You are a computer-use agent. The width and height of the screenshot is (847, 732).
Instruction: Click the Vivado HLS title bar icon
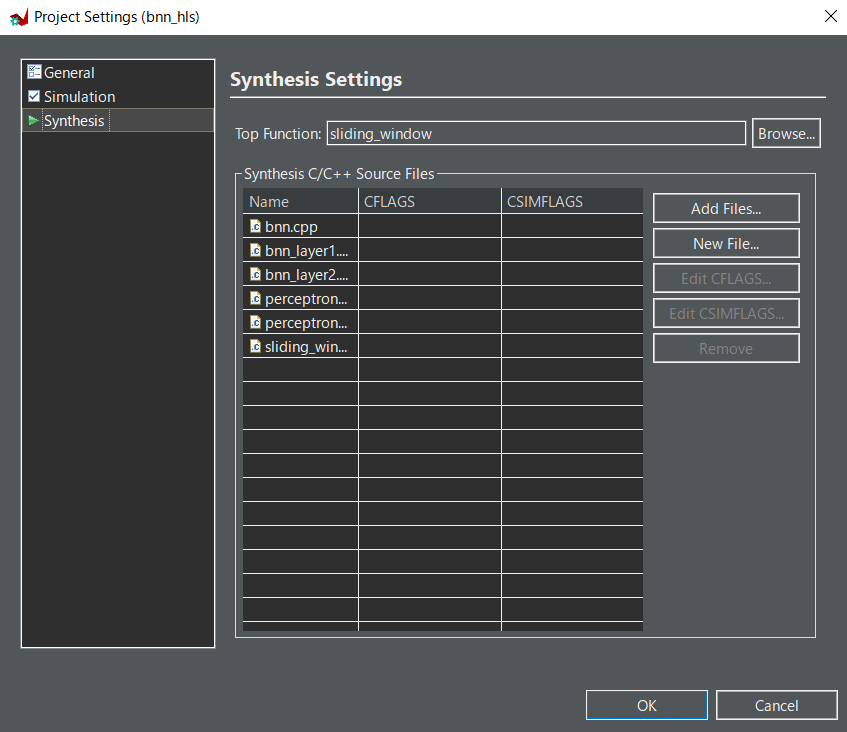[x=18, y=17]
